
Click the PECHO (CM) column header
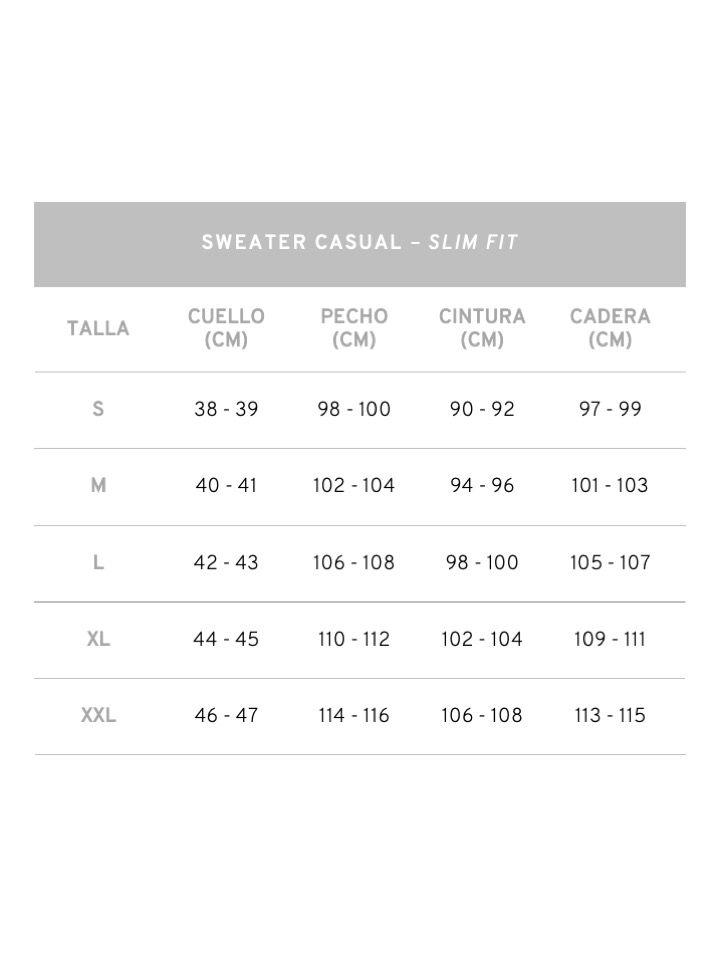point(354,328)
